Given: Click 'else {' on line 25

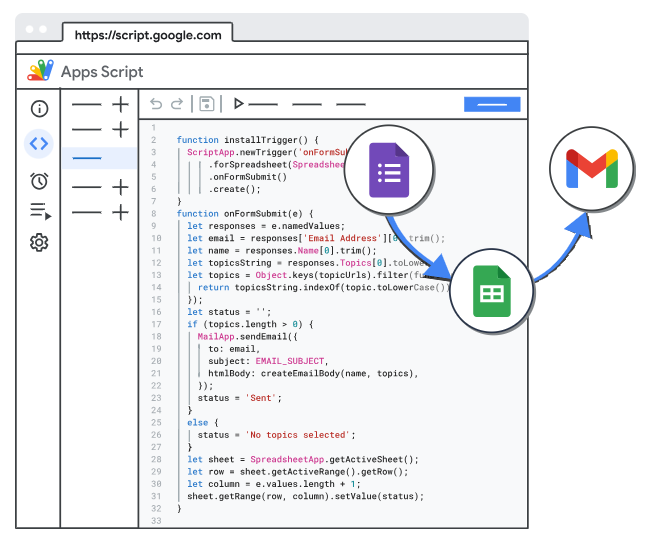Looking at the screenshot, I should point(203,423).
